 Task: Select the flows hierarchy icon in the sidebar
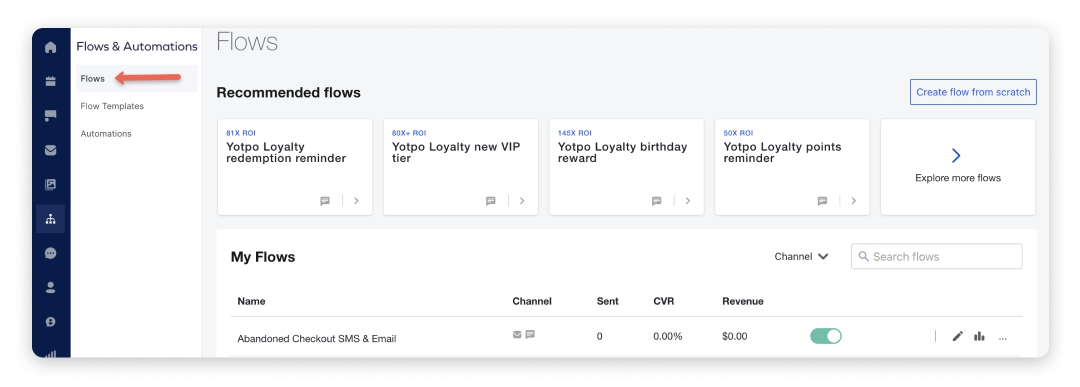pos(50,219)
